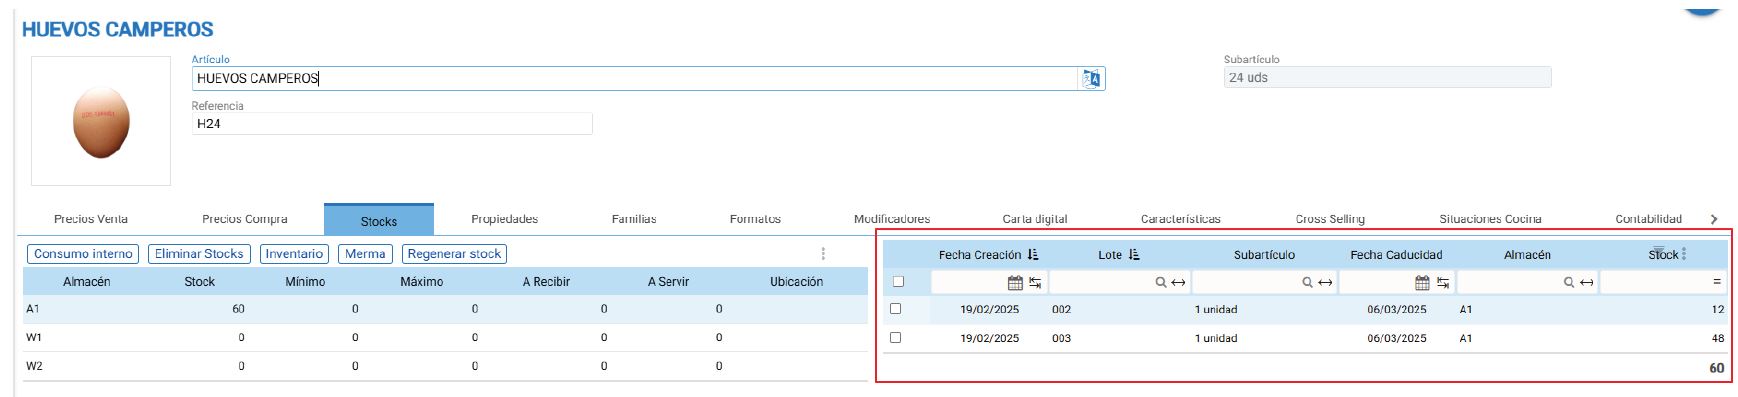Open the Cross Selling tab
The width and height of the screenshot is (1738, 397).
tap(1330, 219)
